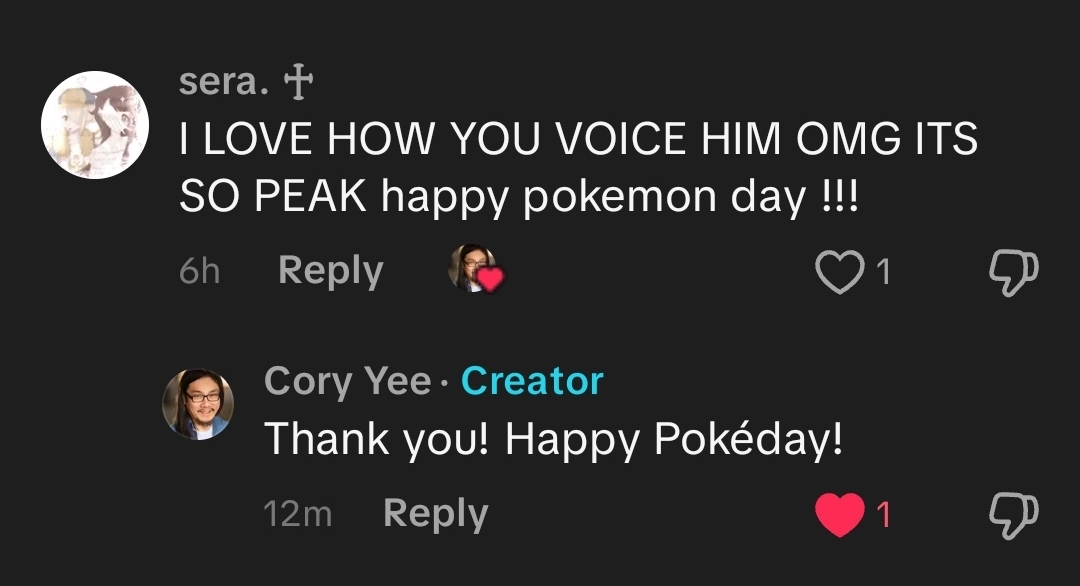Unlike Cory Yee's reply via red heart
Viewport: 1080px width, 586px height.
[839, 514]
